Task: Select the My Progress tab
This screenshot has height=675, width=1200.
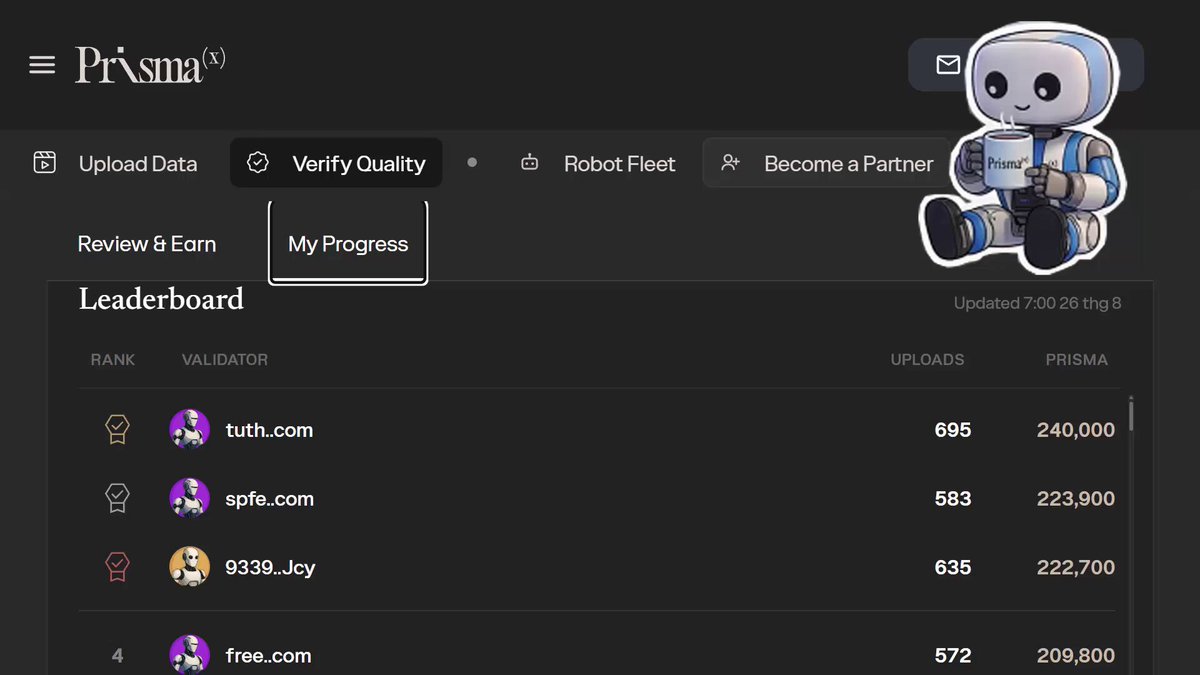Action: coord(348,244)
